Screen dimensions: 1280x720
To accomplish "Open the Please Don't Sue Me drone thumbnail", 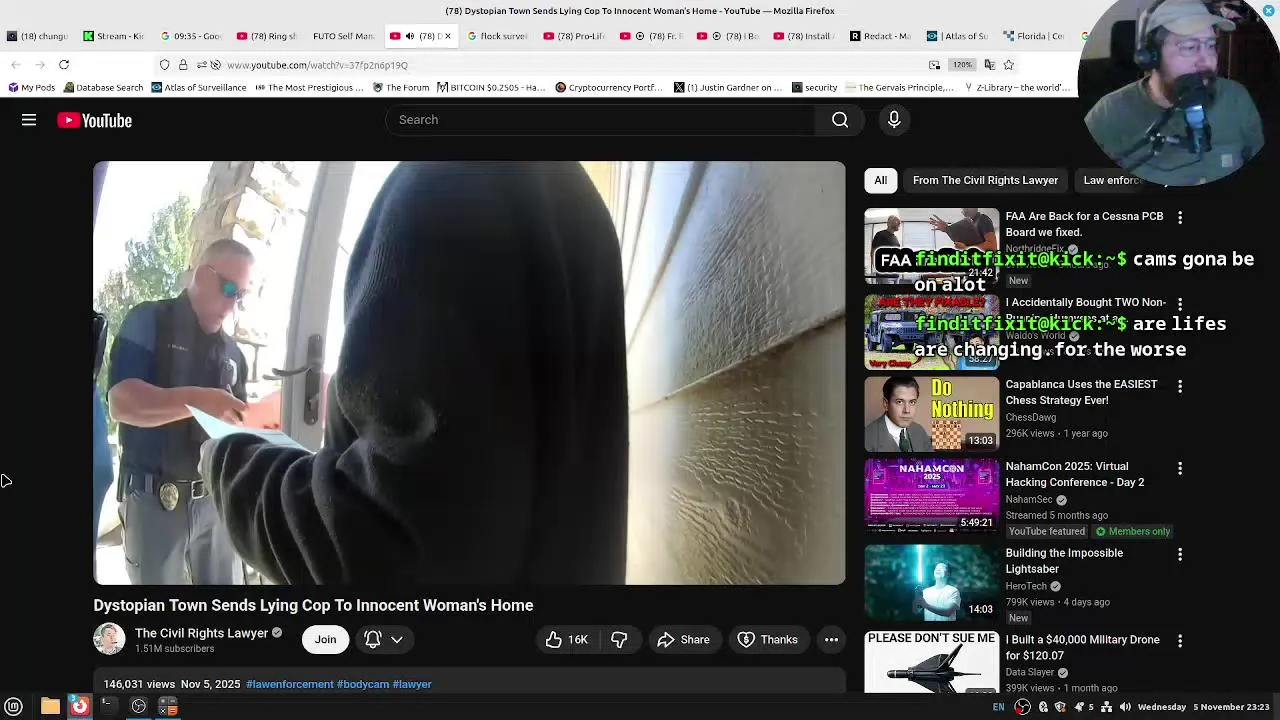I will [x=931, y=661].
